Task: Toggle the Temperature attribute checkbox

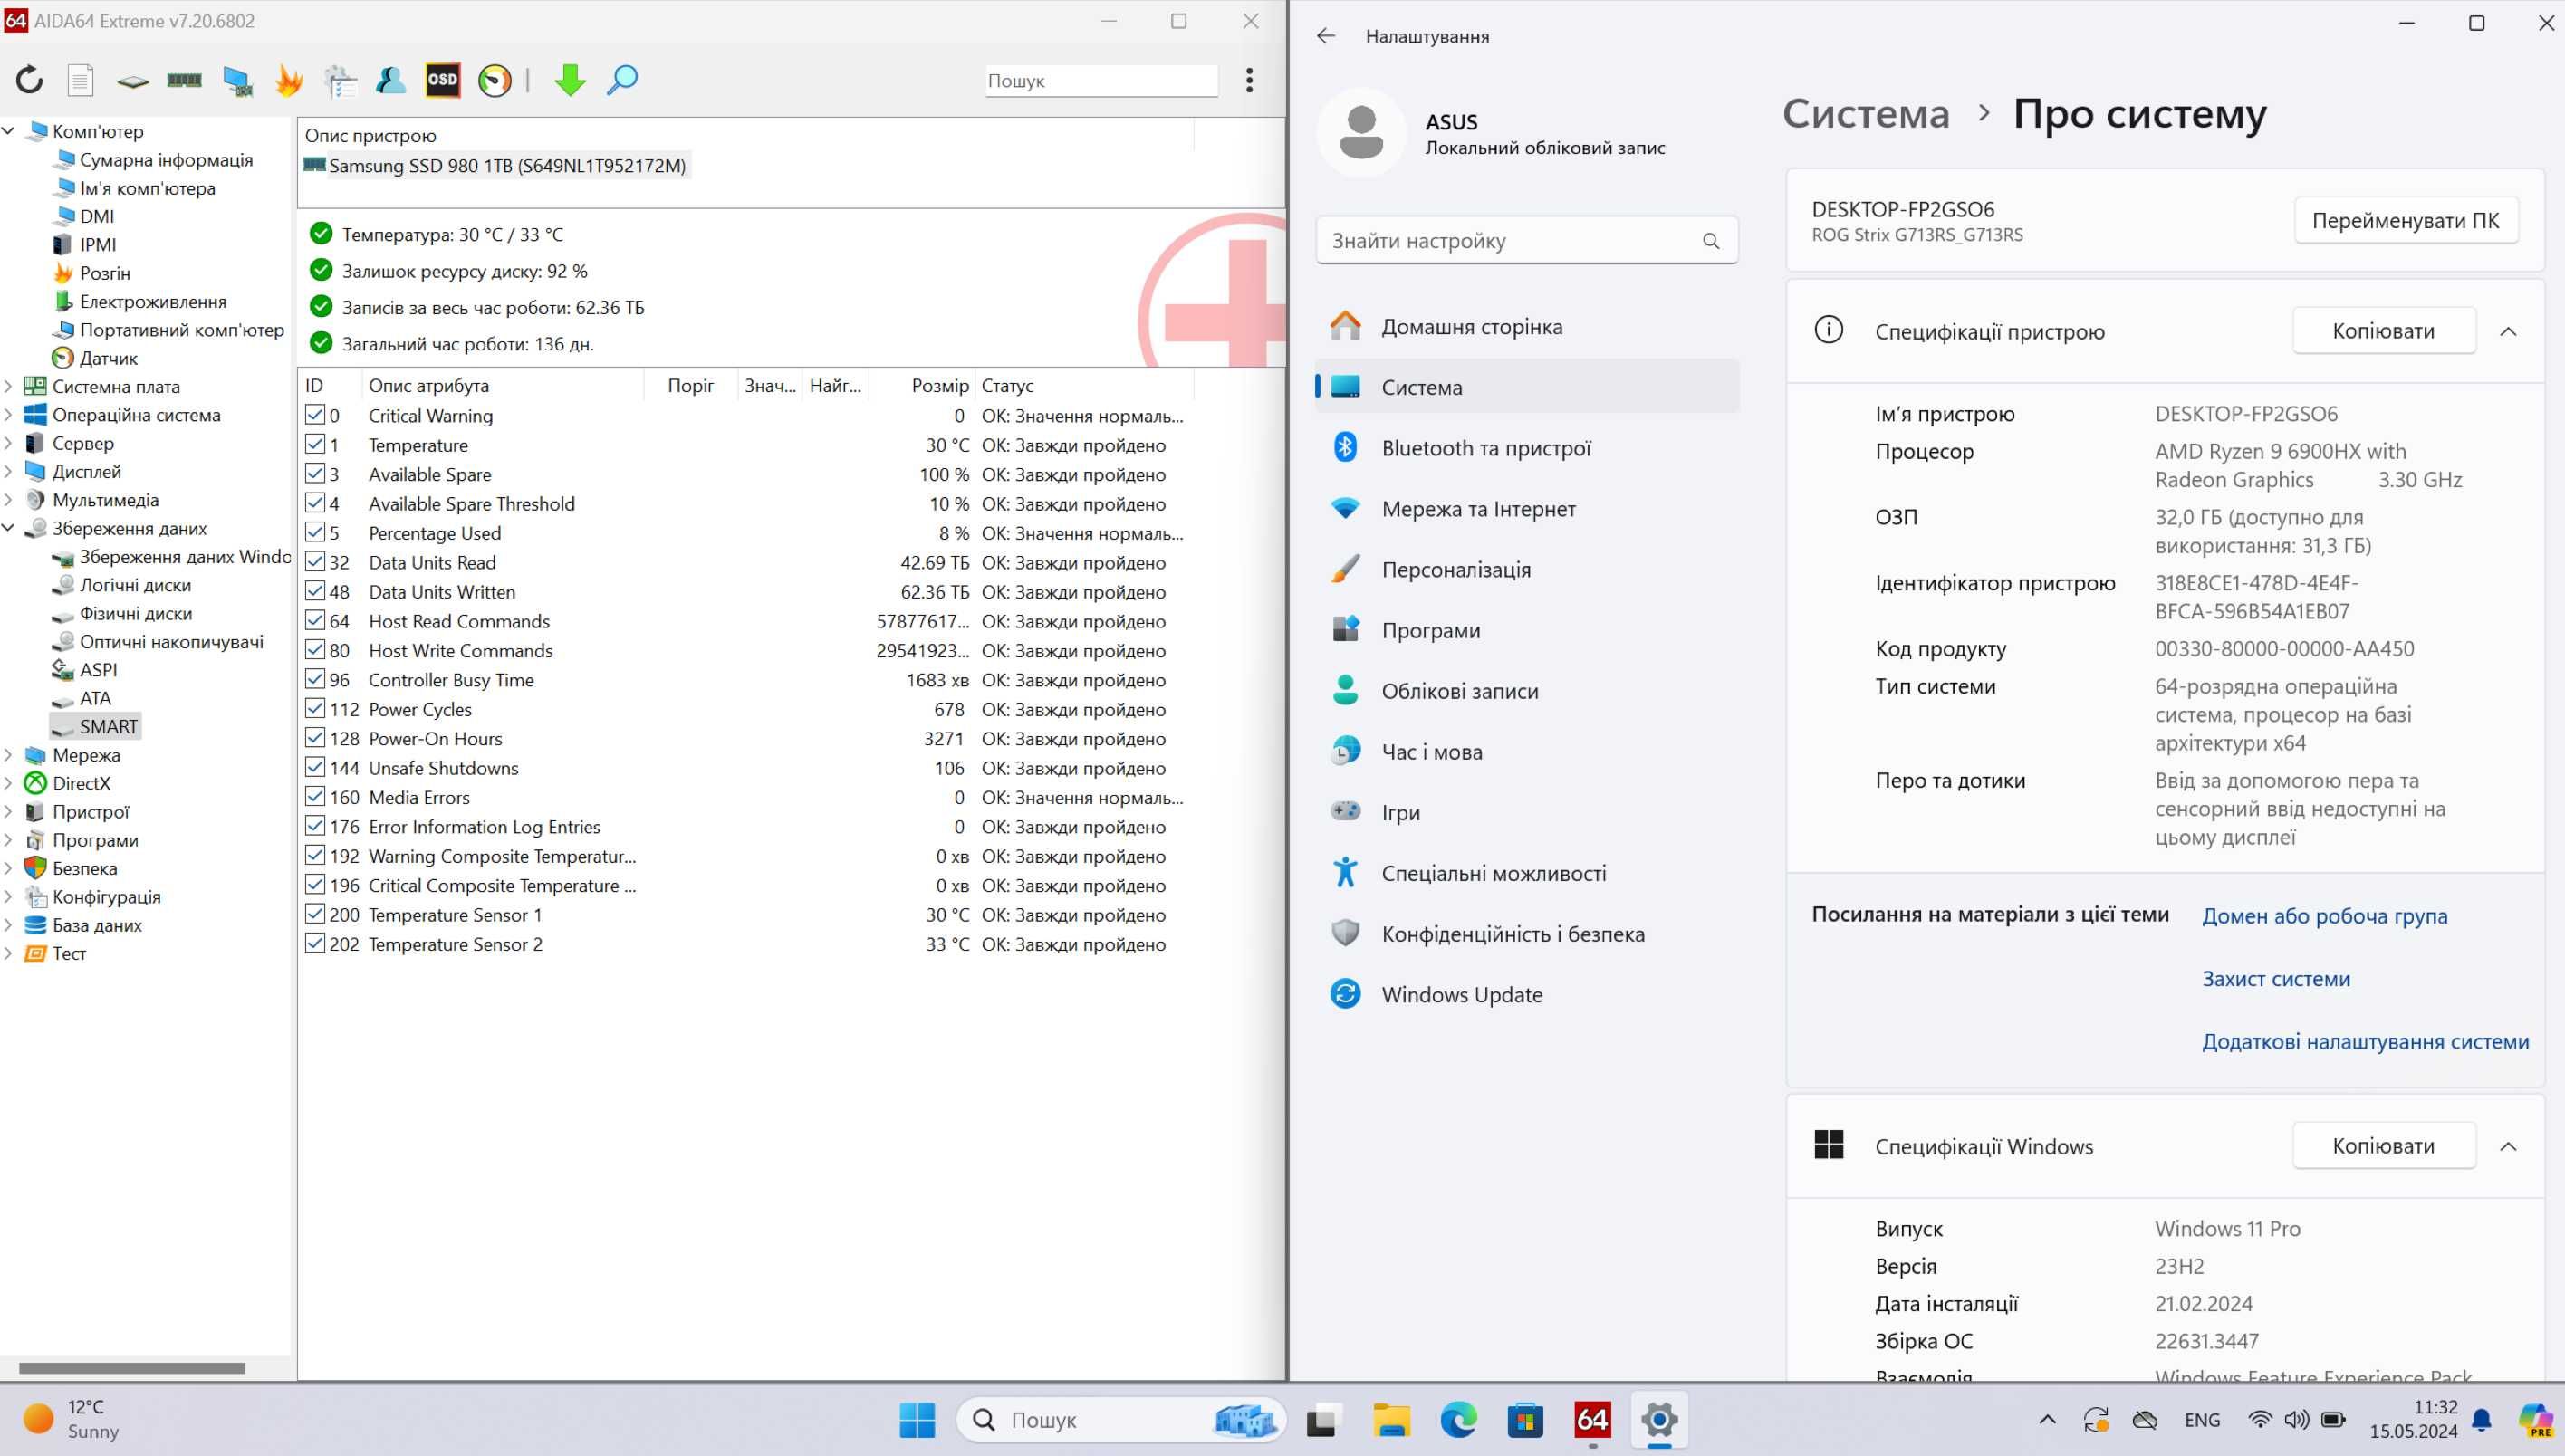Action: click(315, 444)
